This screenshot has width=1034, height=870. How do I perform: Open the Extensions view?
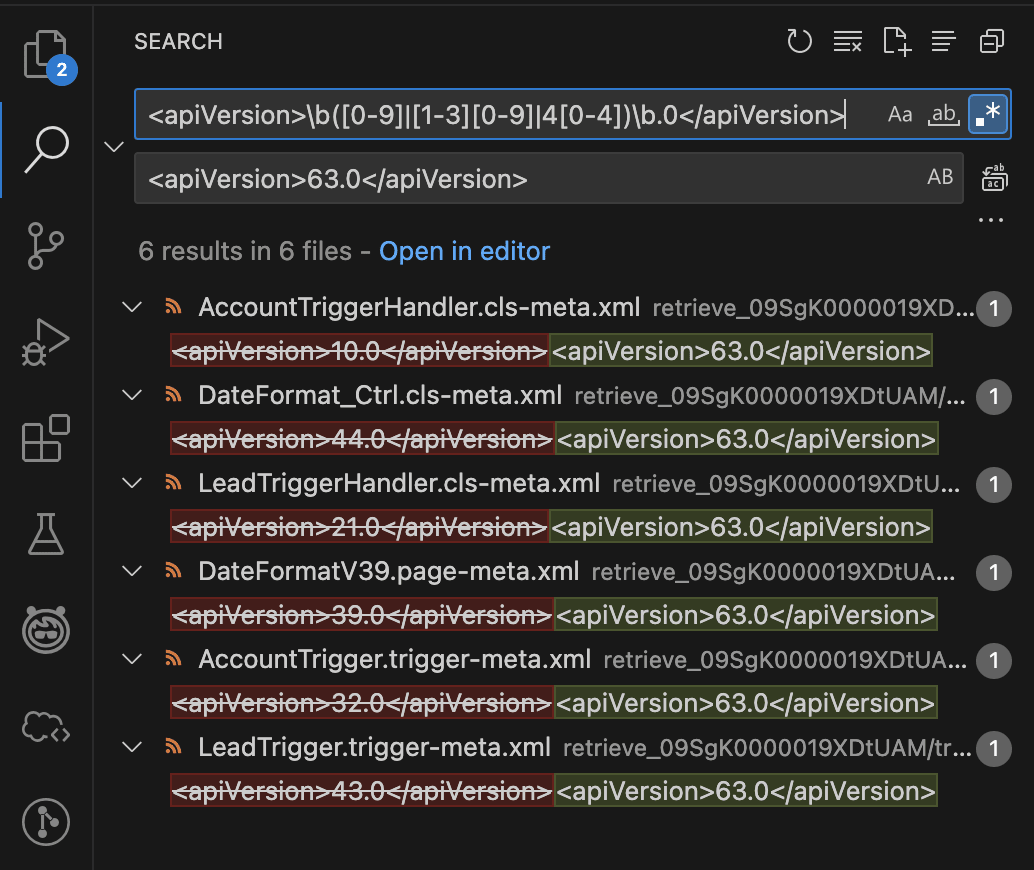[45, 438]
